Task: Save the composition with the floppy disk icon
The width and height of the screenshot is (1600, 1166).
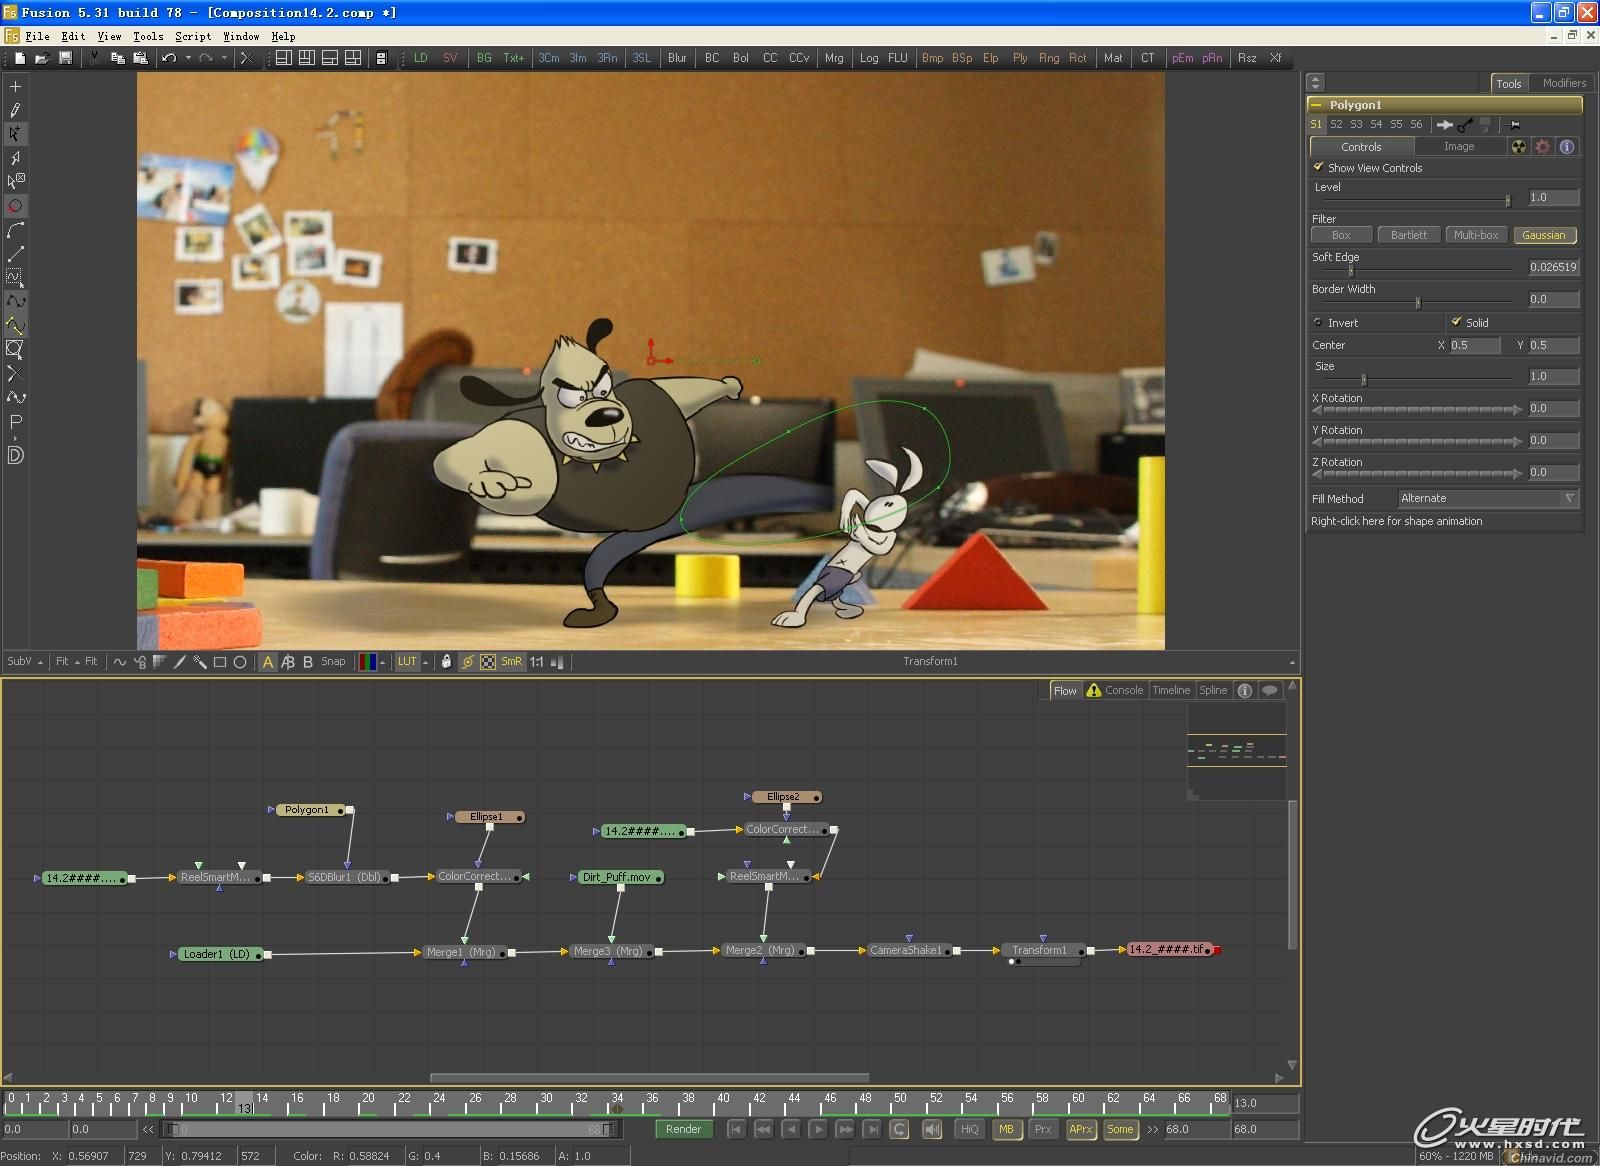Action: (65, 58)
